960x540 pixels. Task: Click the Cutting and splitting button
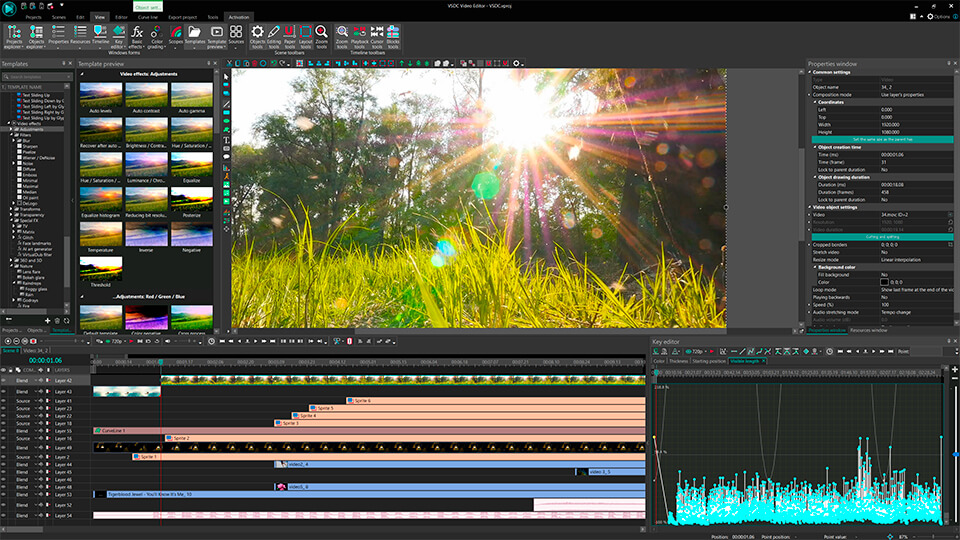[x=882, y=237]
